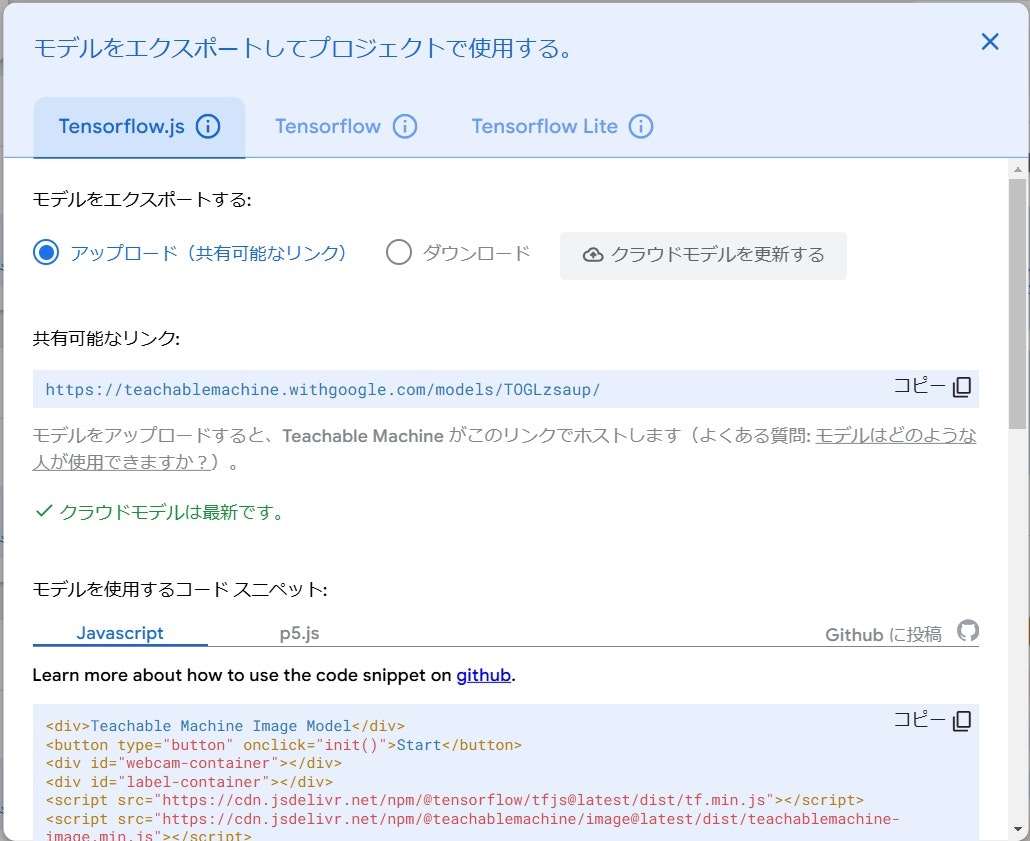Click the info icon next to Tensorflow.js

[208, 126]
